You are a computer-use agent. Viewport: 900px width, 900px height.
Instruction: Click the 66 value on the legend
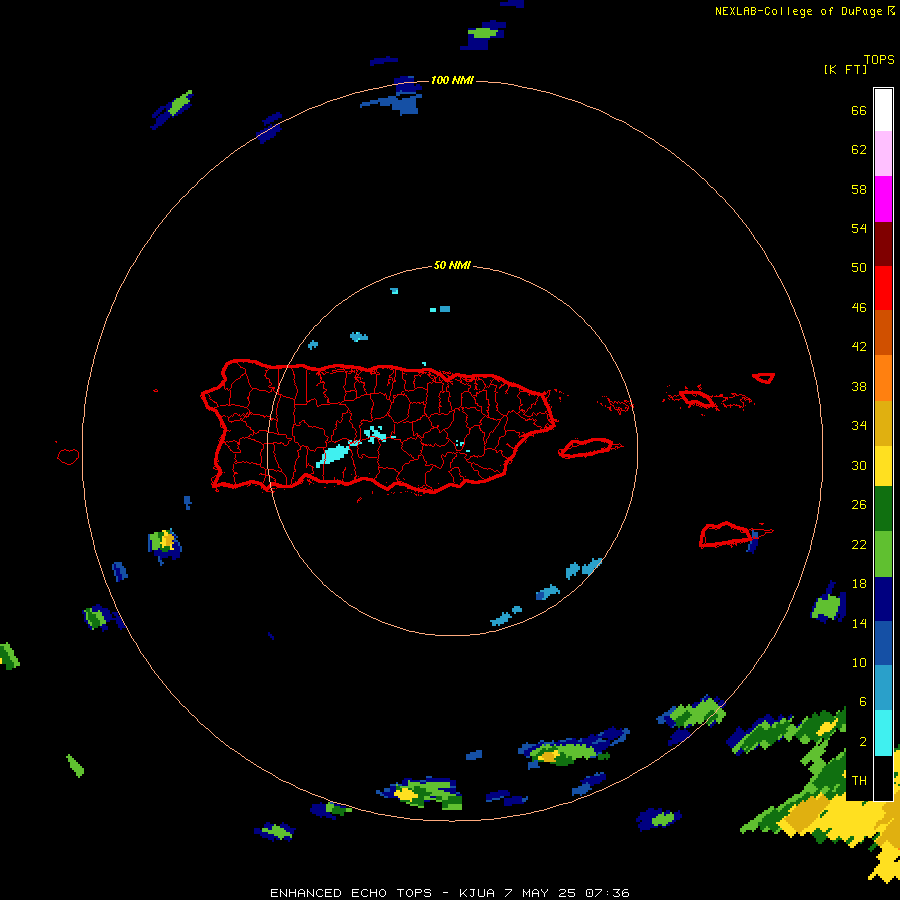click(859, 111)
